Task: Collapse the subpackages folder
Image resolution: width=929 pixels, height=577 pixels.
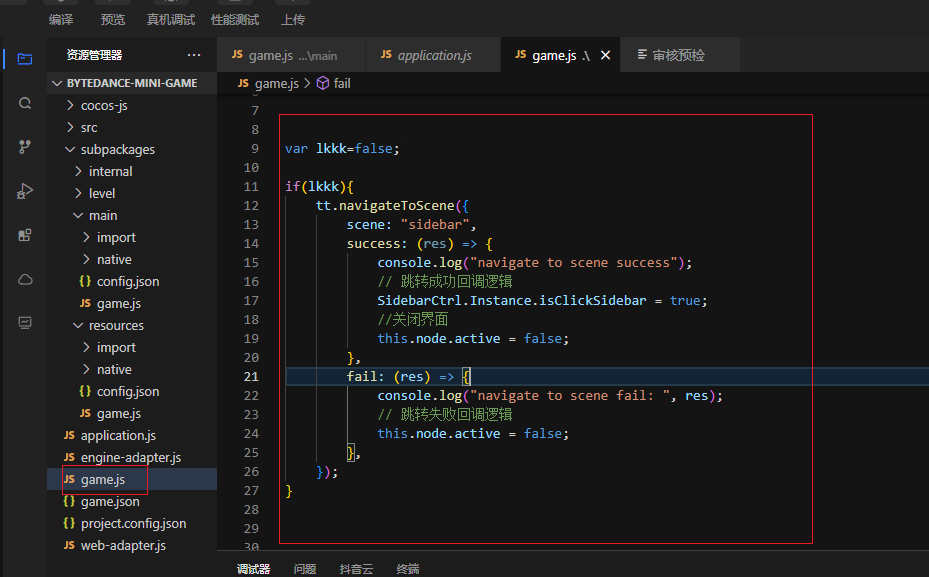Action: click(117, 149)
